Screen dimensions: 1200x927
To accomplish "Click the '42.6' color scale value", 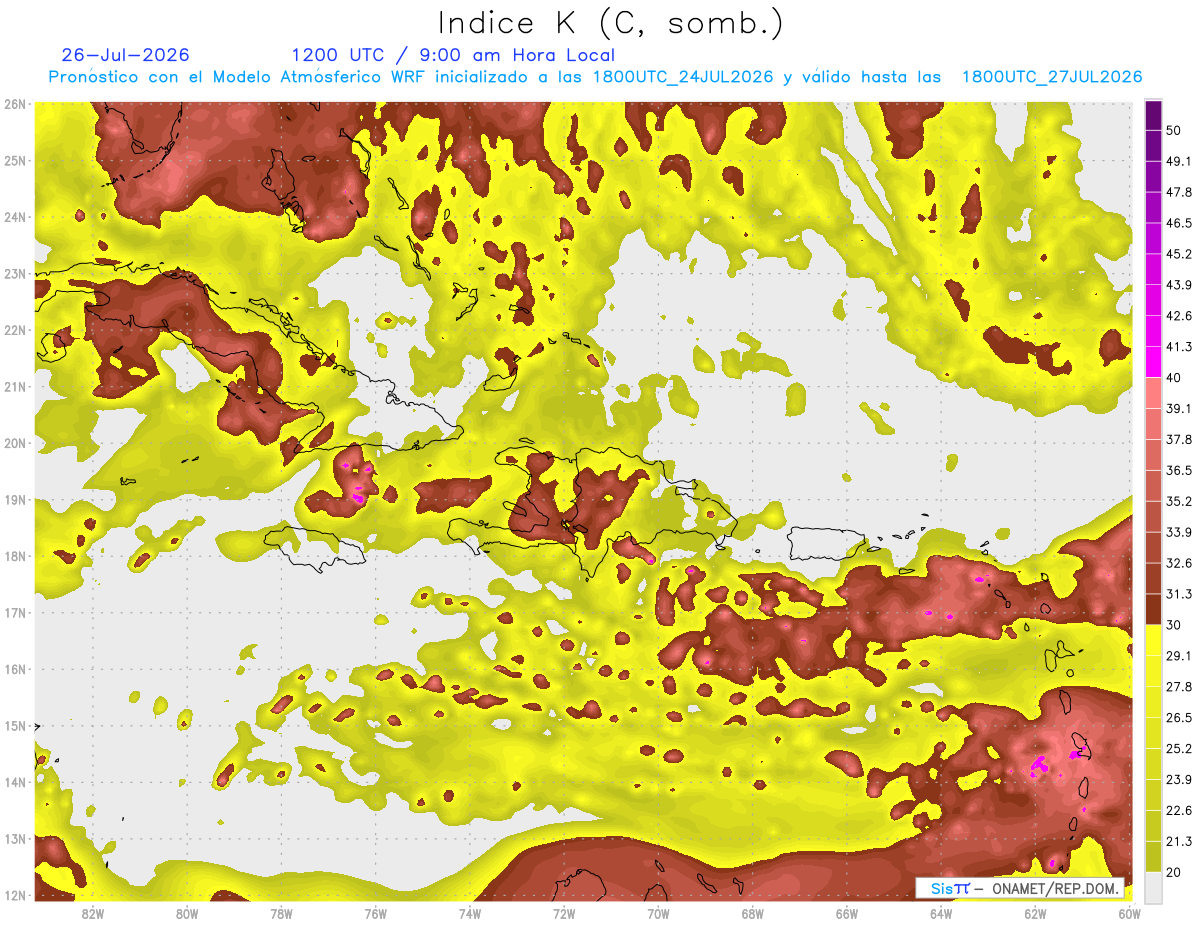I will coord(1178,316).
